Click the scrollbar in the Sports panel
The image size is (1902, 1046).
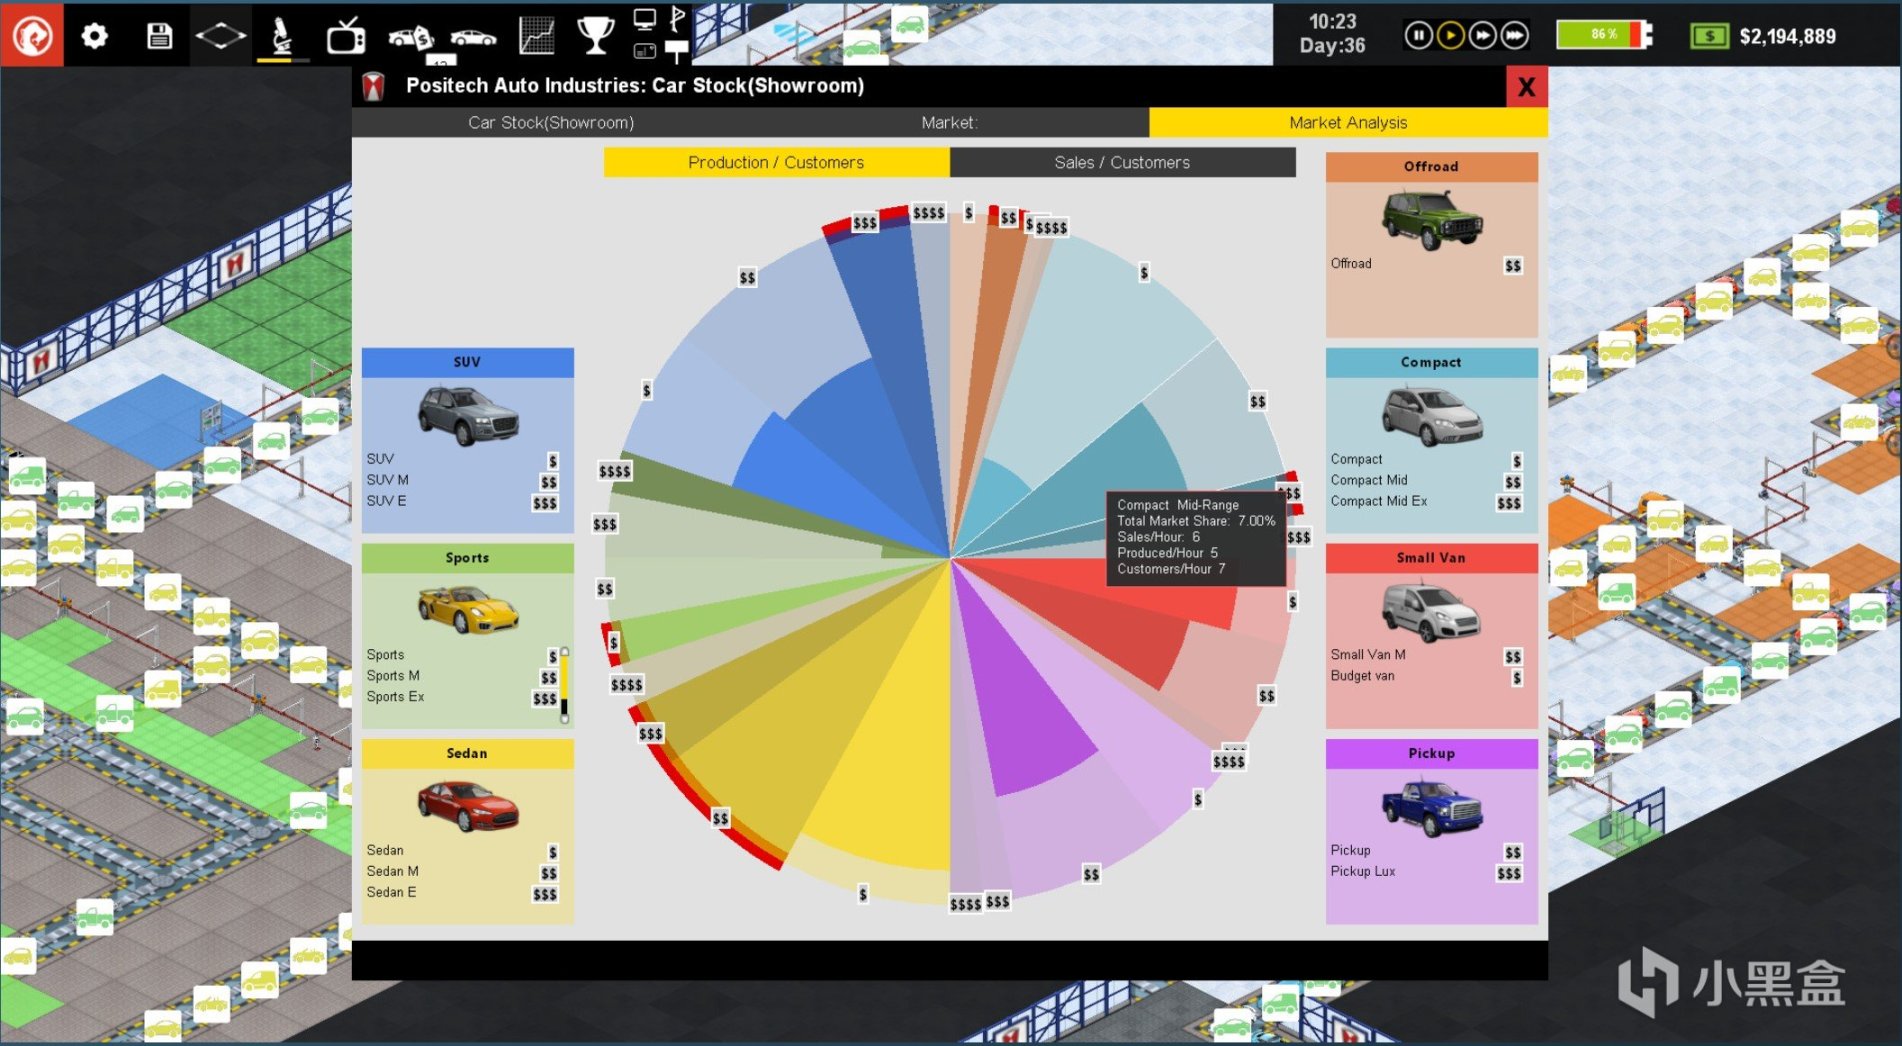coord(565,685)
